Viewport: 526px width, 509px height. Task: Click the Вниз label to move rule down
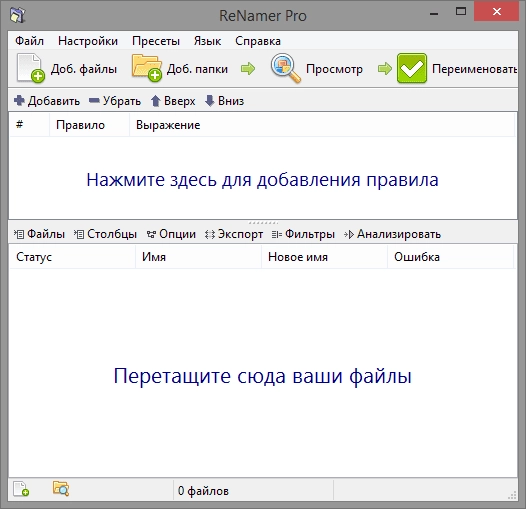231,101
